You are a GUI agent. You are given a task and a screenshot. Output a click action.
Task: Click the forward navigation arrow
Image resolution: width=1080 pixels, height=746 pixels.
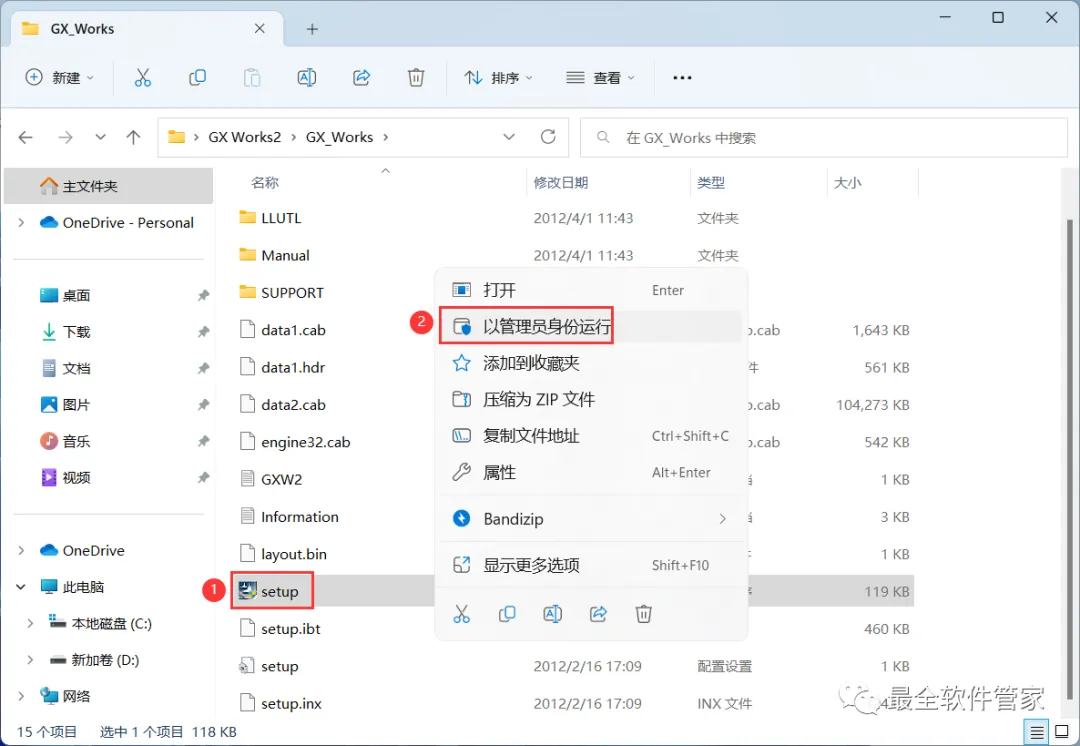[x=65, y=138]
